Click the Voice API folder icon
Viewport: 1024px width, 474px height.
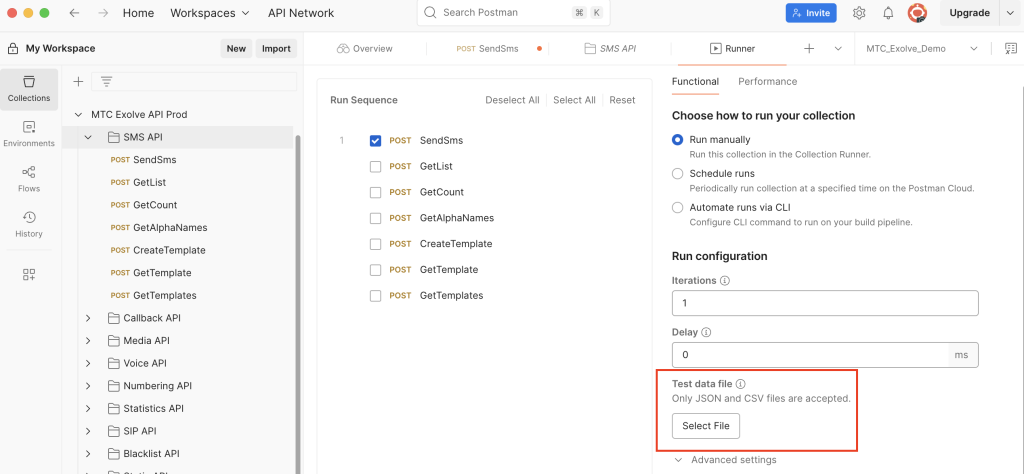point(112,363)
